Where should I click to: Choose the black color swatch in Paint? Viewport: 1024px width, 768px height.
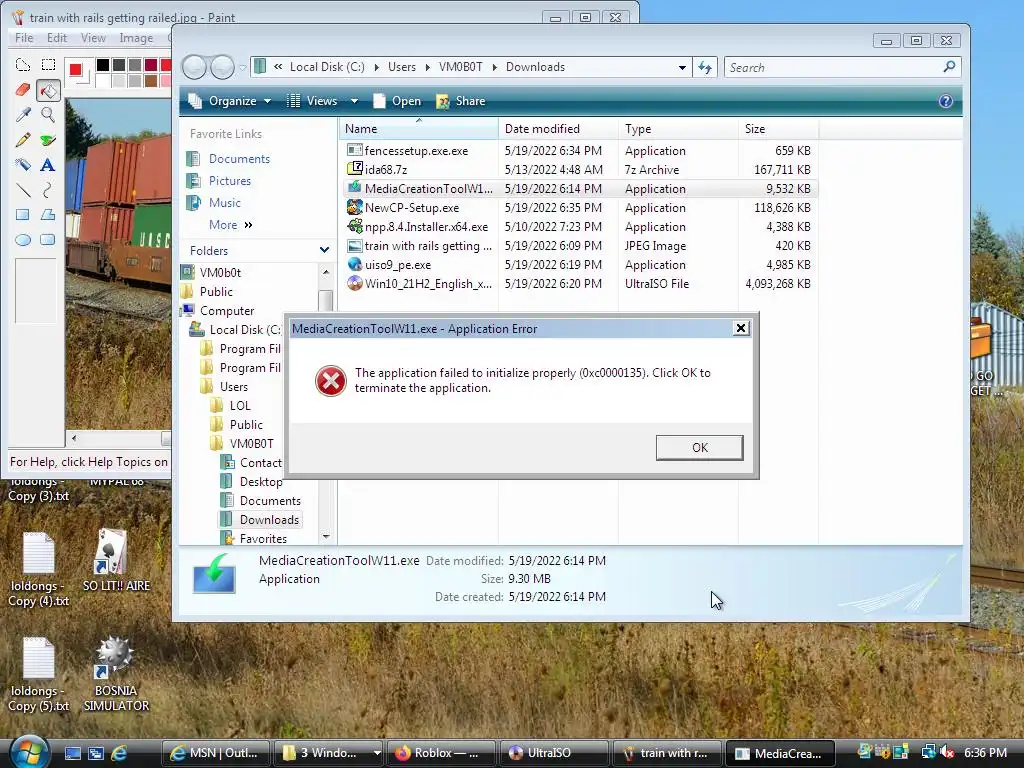(x=103, y=65)
